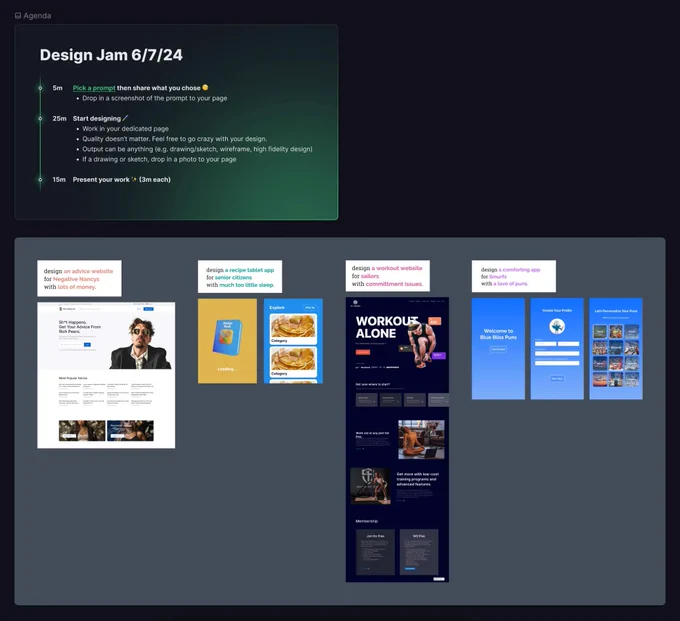Click the blue search button in advice design
Screen dimensions: 680x621
[87, 345]
